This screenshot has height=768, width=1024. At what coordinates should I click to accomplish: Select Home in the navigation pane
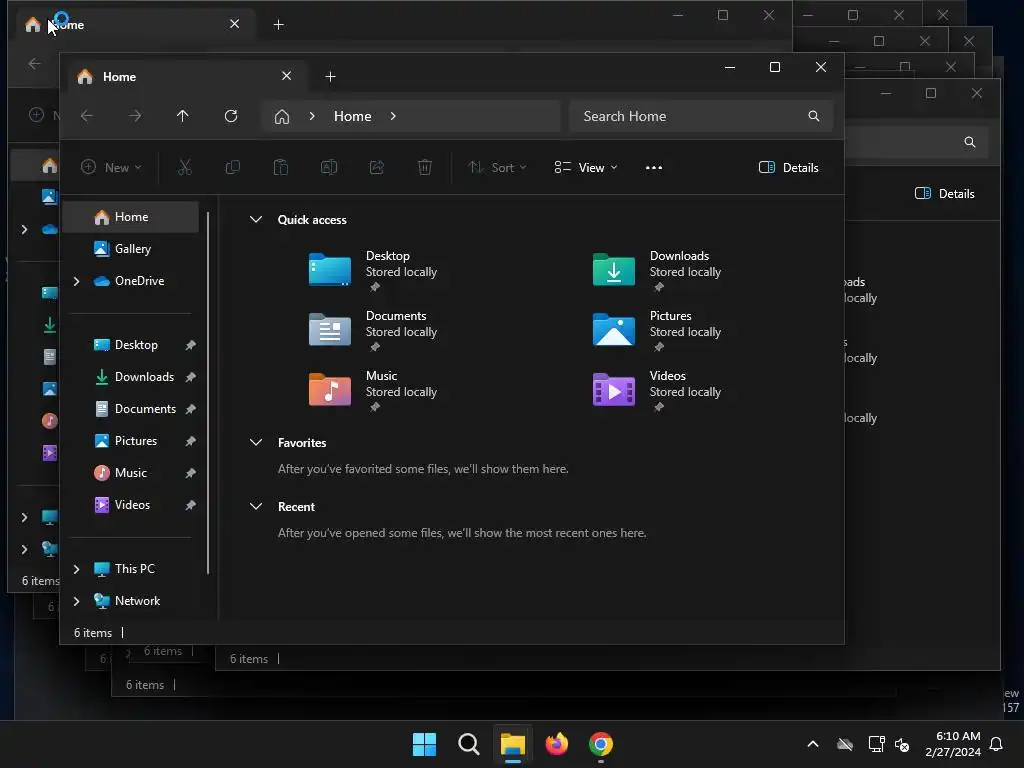pyautogui.click(x=131, y=217)
